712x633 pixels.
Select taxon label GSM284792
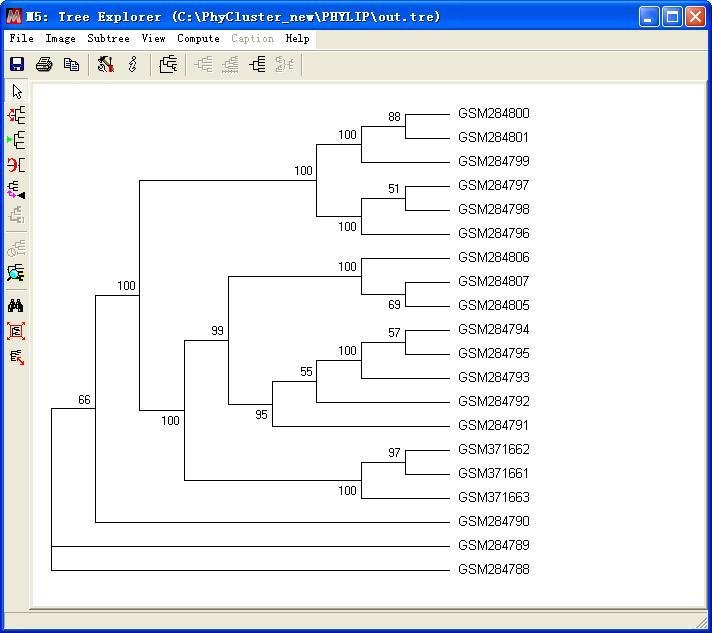point(494,401)
